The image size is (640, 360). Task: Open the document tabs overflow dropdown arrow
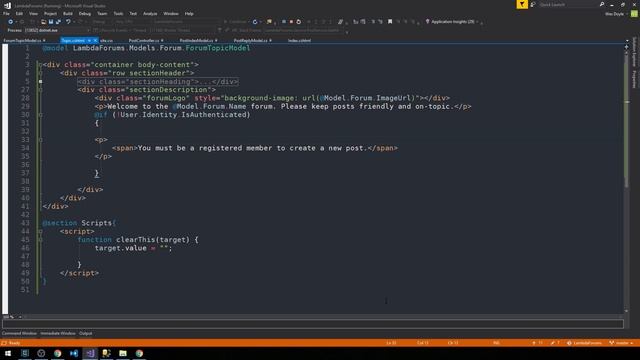[x=627, y=40]
